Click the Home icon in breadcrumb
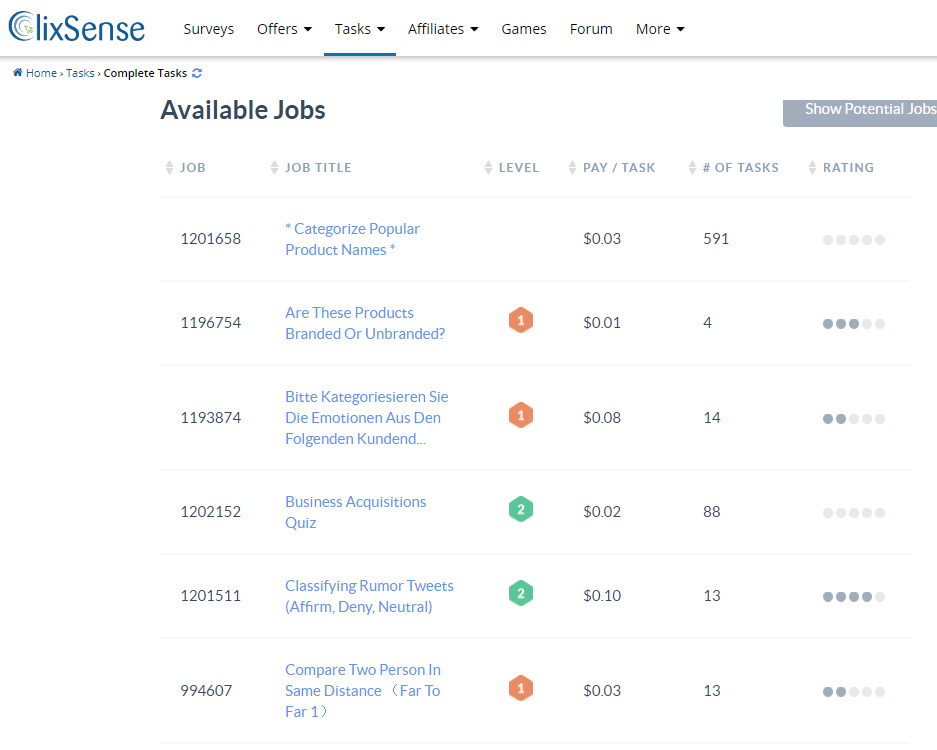The image size is (937, 750). tap(18, 72)
